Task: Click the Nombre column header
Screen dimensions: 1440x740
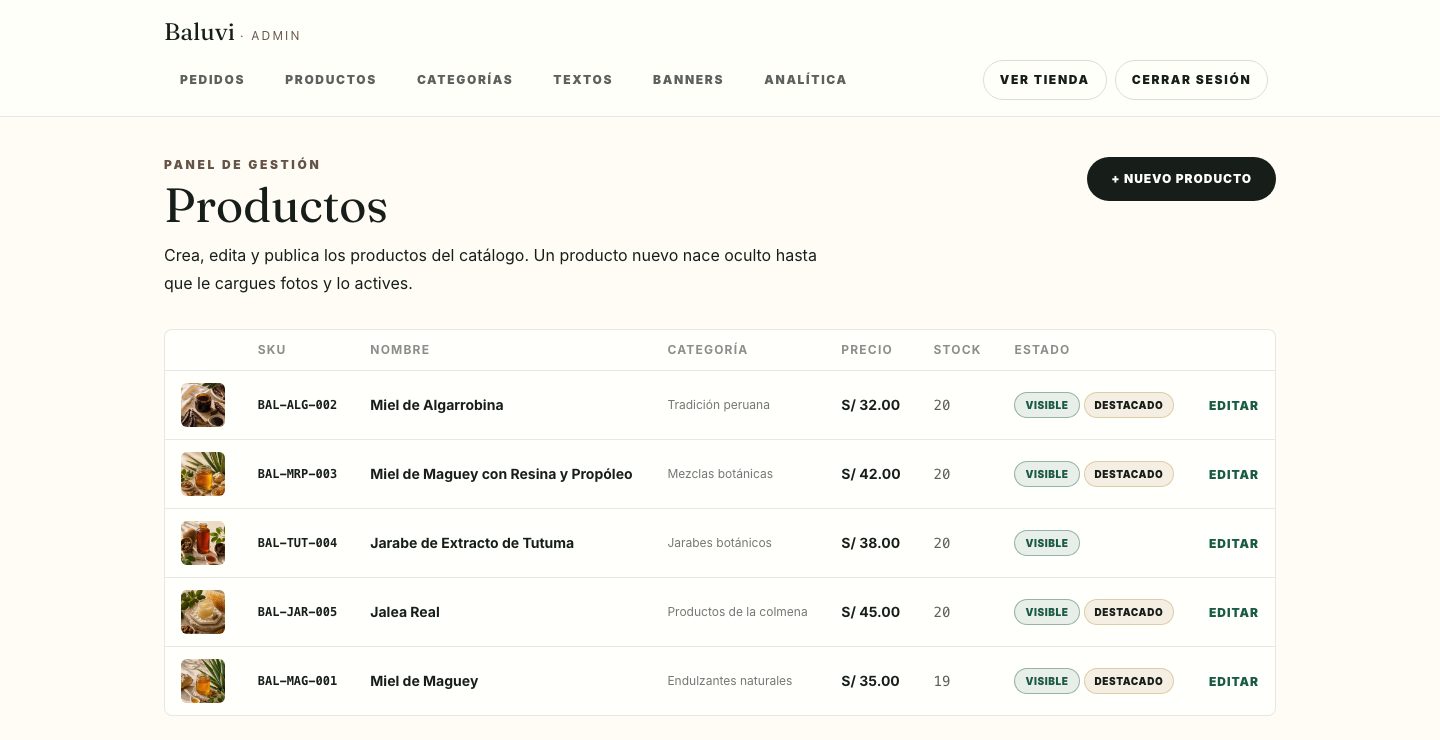Action: click(x=400, y=350)
